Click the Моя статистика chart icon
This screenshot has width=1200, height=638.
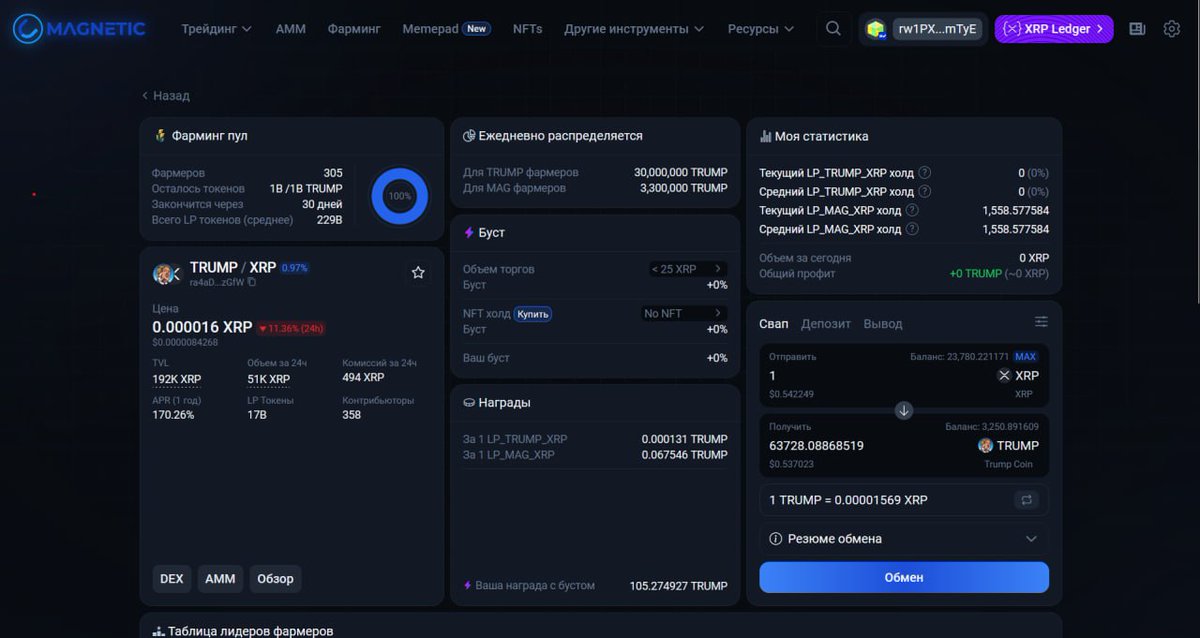(765, 136)
